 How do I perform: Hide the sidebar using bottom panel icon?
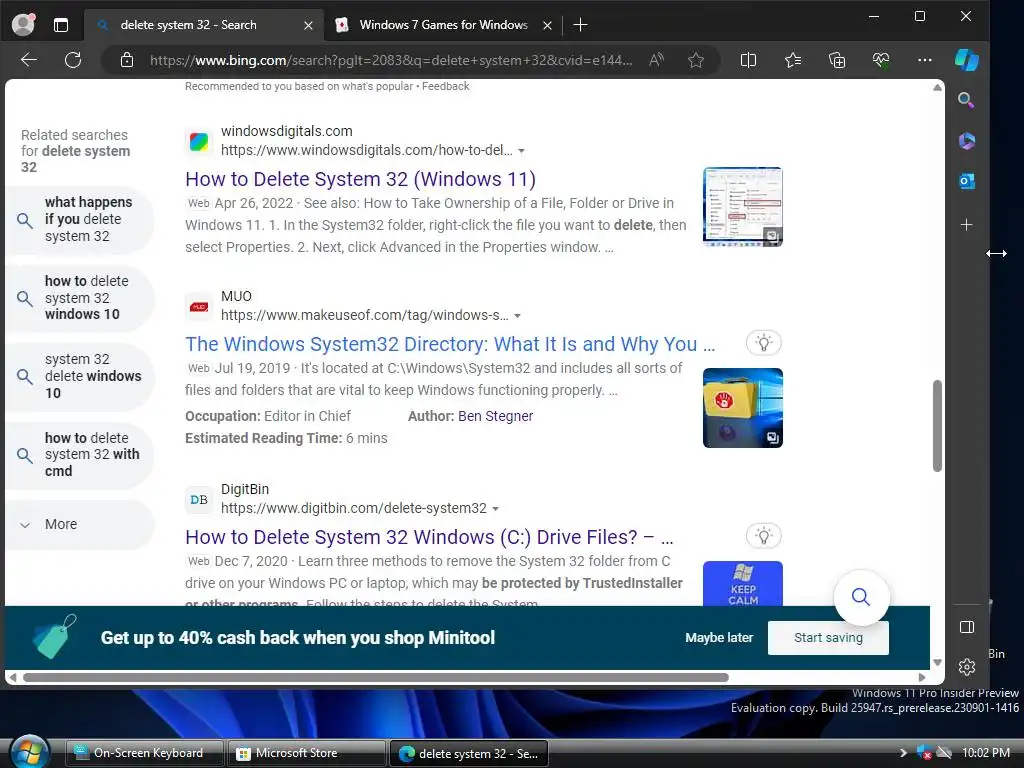tap(967, 627)
